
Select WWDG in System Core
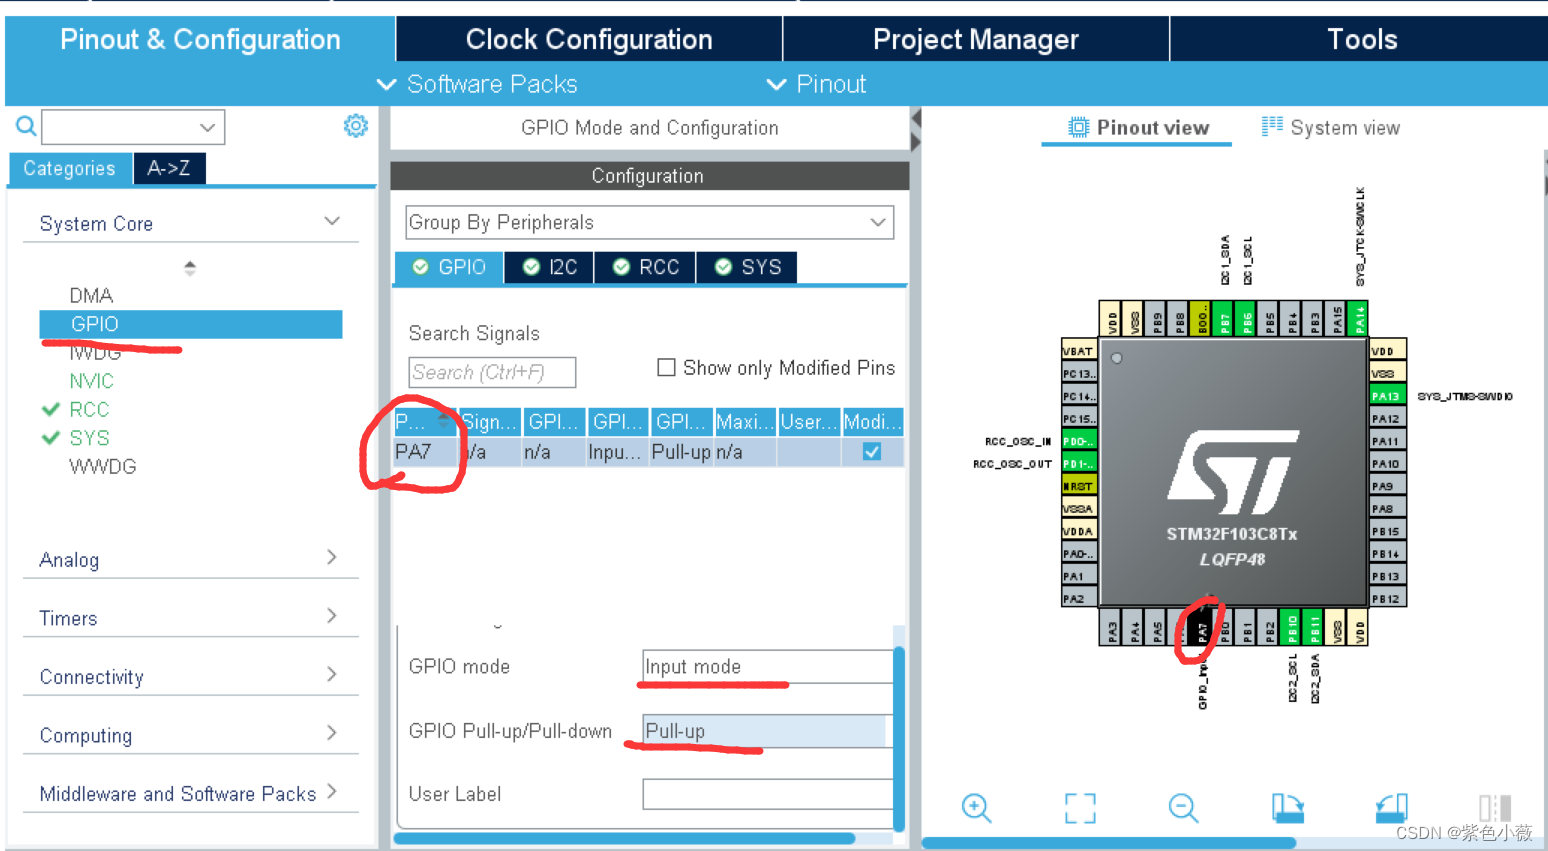102,466
